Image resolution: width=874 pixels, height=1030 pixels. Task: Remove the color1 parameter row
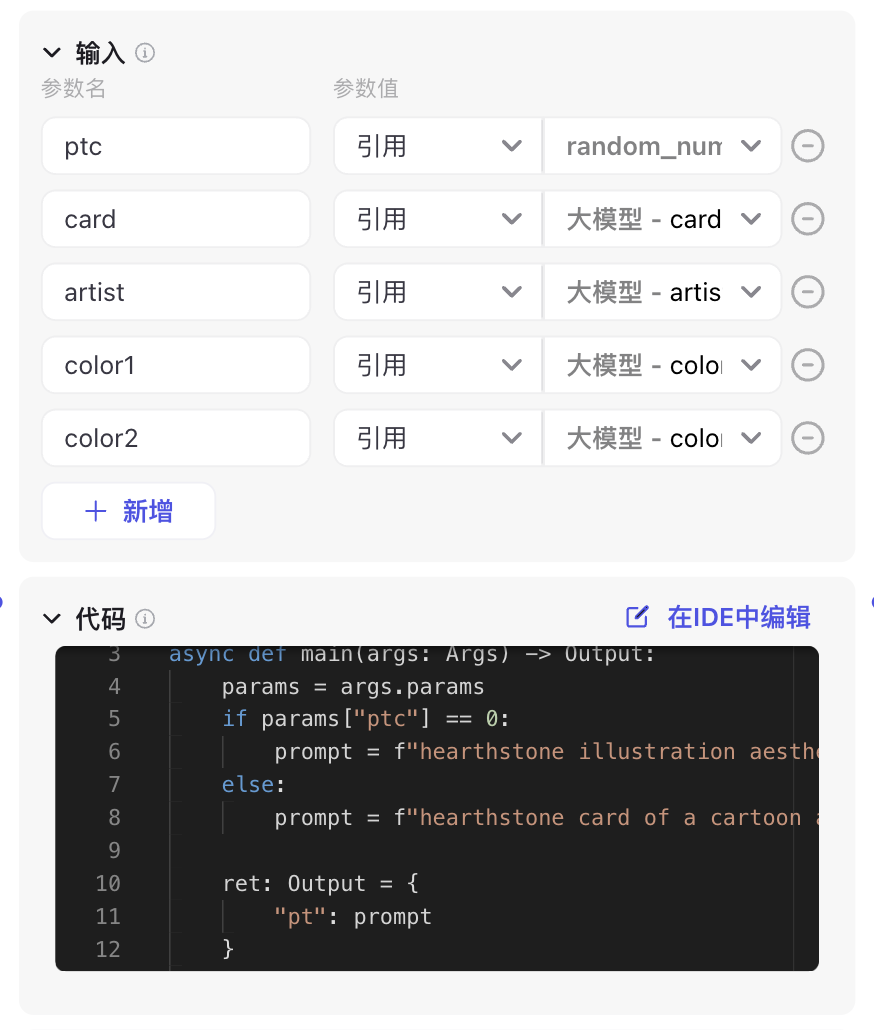807,365
